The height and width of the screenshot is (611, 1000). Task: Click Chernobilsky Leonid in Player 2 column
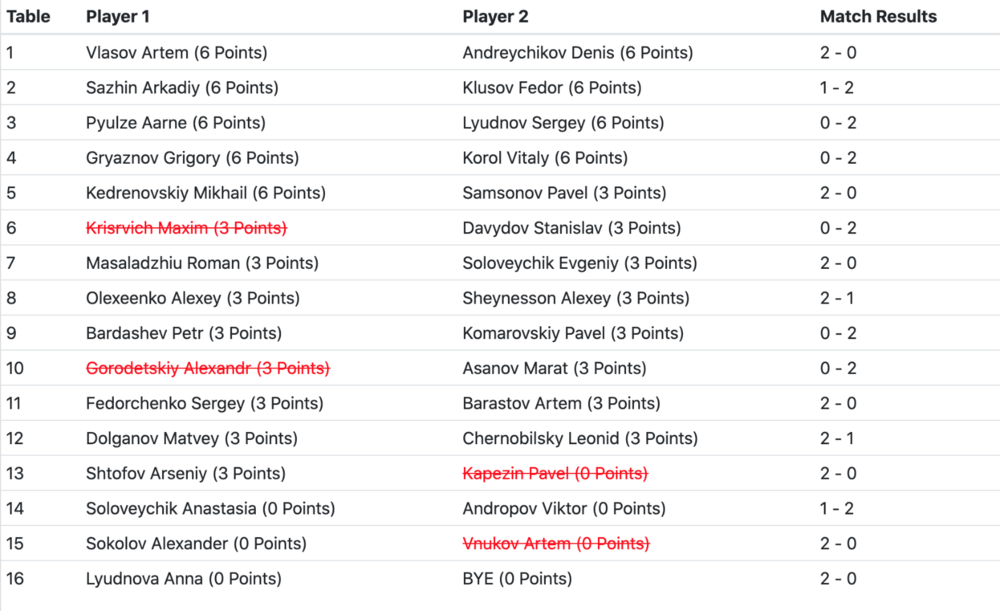pos(580,438)
